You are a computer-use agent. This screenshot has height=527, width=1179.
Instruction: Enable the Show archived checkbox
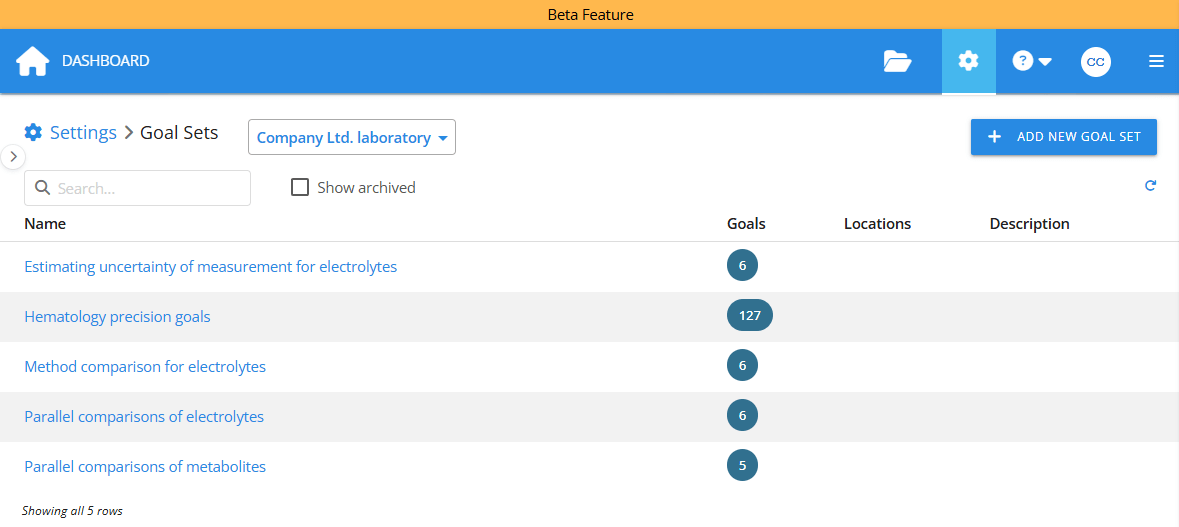tap(300, 187)
